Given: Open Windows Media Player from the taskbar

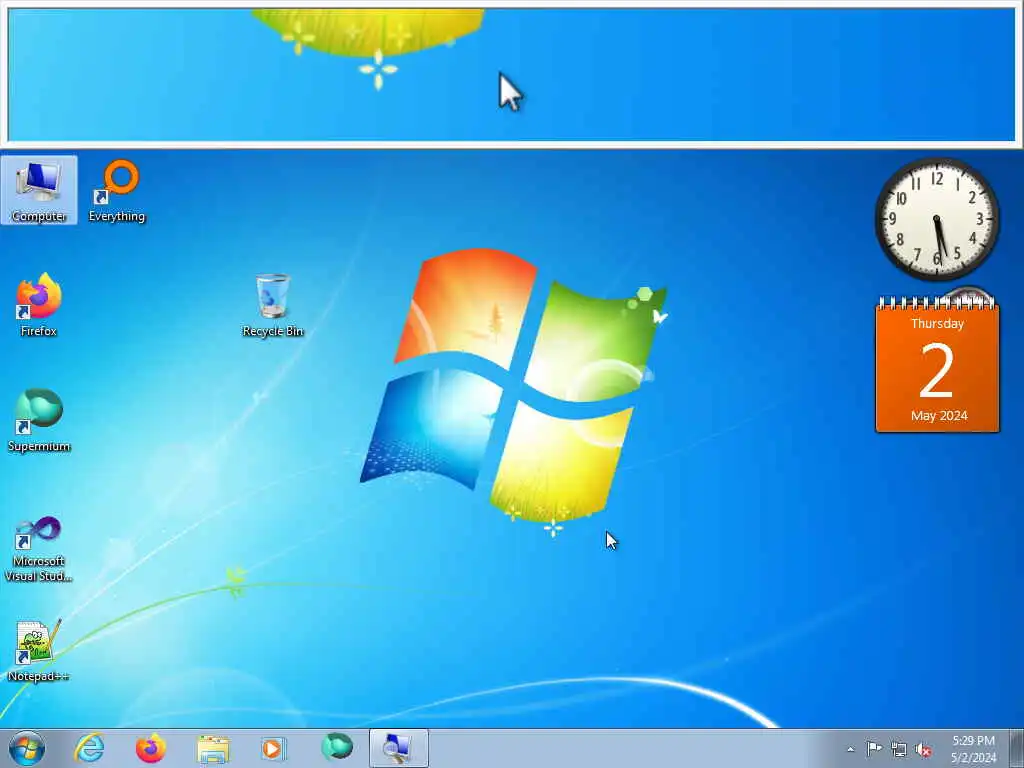Looking at the screenshot, I should tap(274, 748).
